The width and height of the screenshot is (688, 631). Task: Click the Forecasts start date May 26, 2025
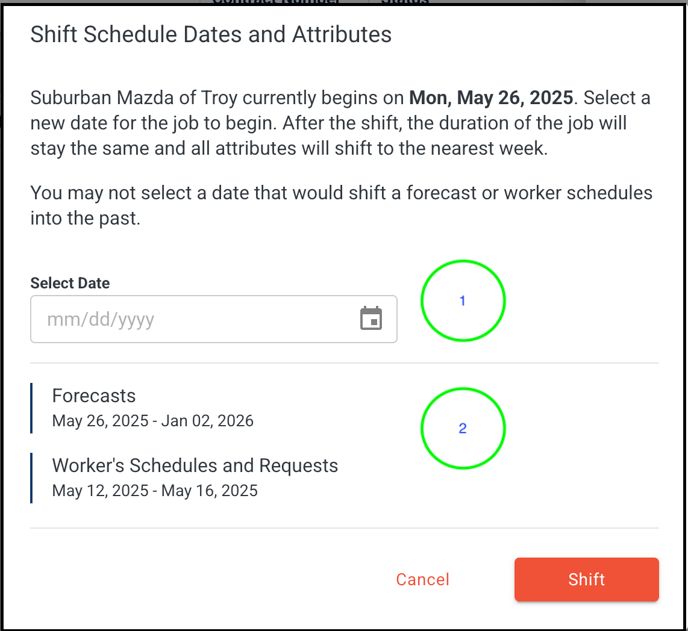(100, 421)
